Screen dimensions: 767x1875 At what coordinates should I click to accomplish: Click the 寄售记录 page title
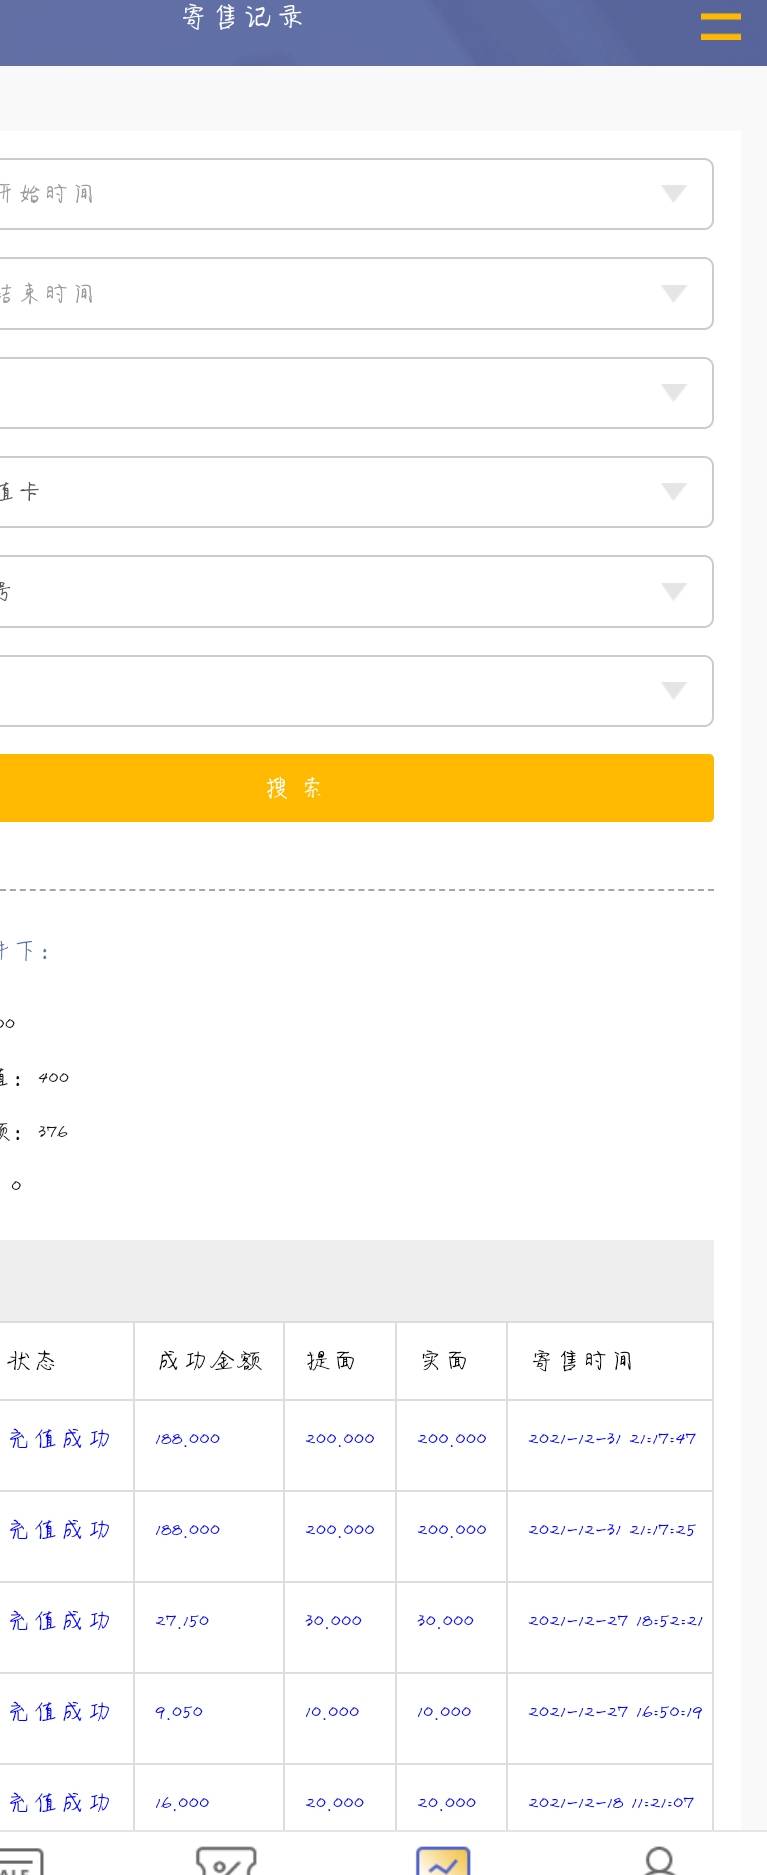point(243,17)
